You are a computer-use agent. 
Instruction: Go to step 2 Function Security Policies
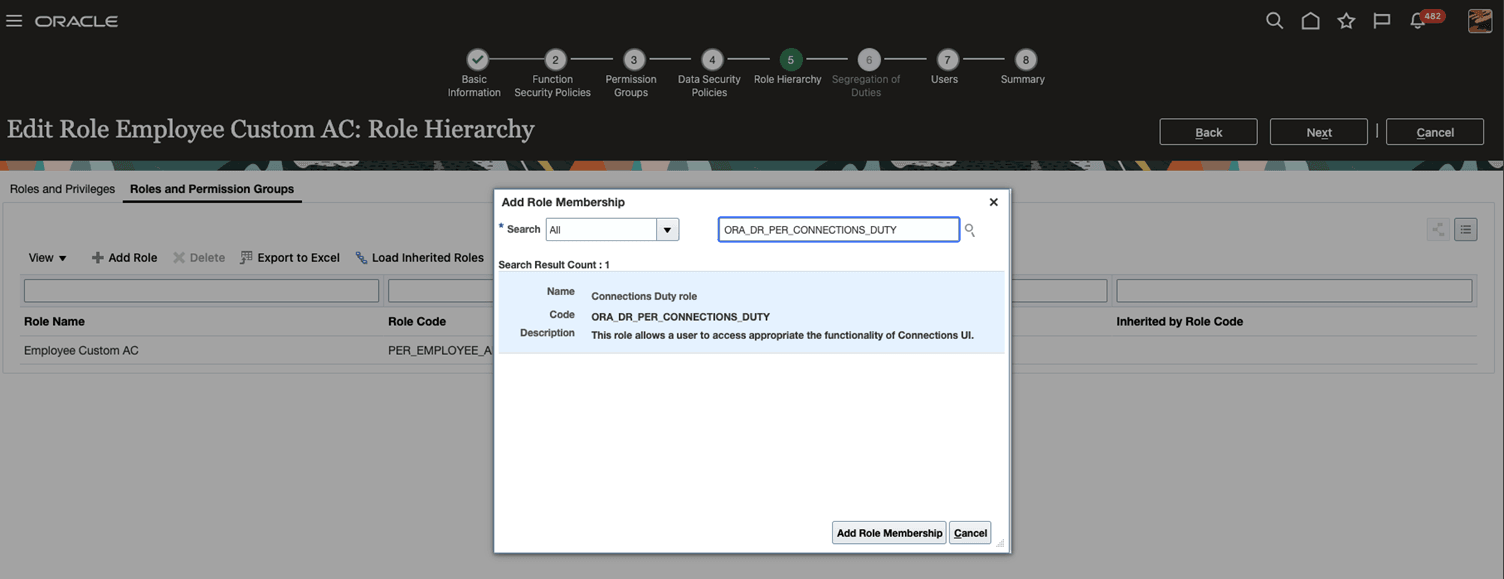[555, 60]
